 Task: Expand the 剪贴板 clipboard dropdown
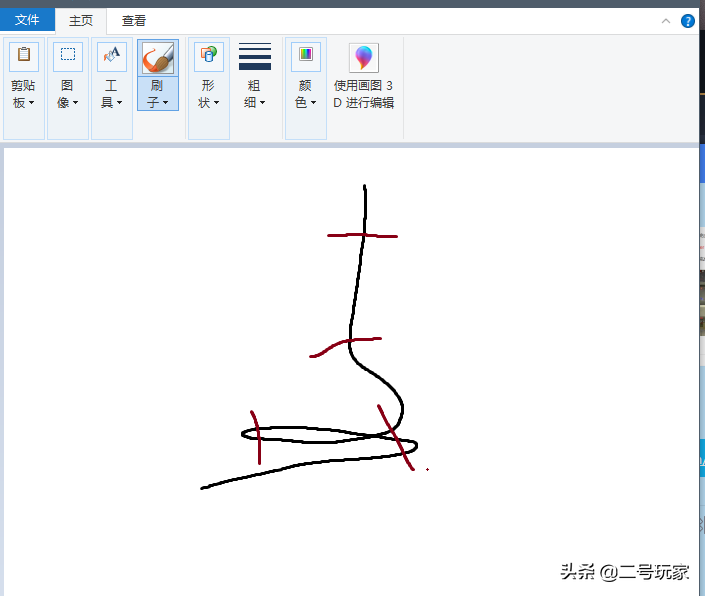click(23, 94)
